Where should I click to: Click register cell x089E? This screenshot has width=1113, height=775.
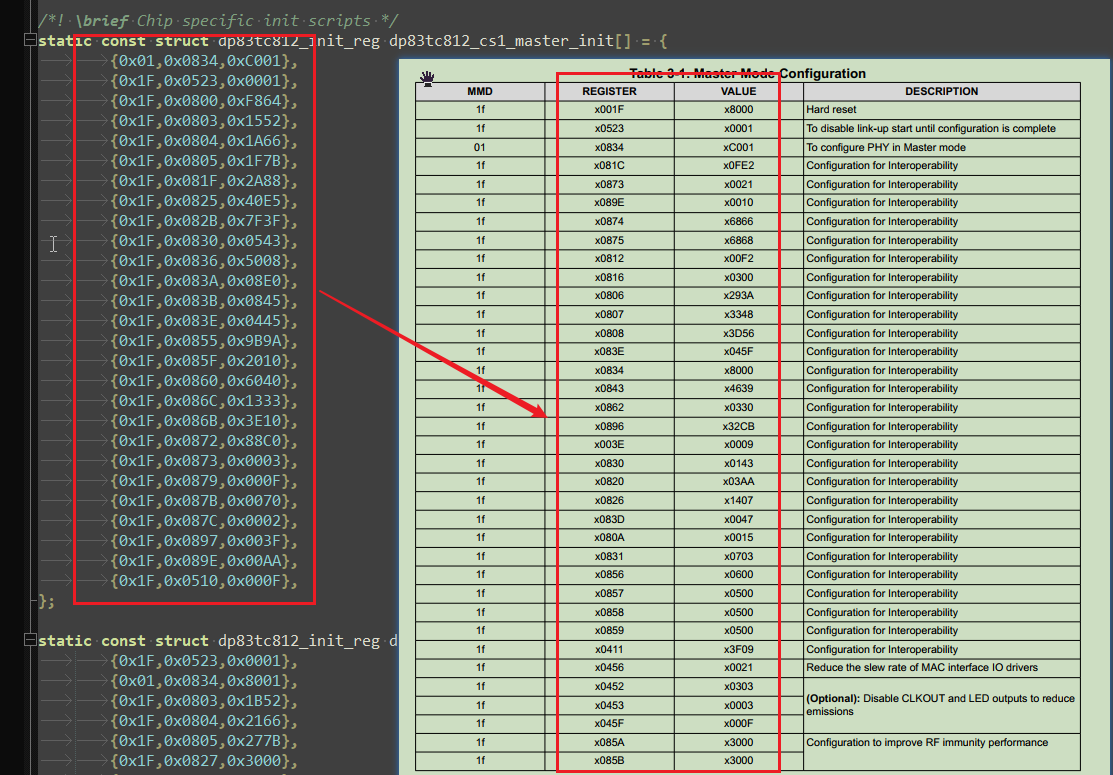tap(609, 202)
